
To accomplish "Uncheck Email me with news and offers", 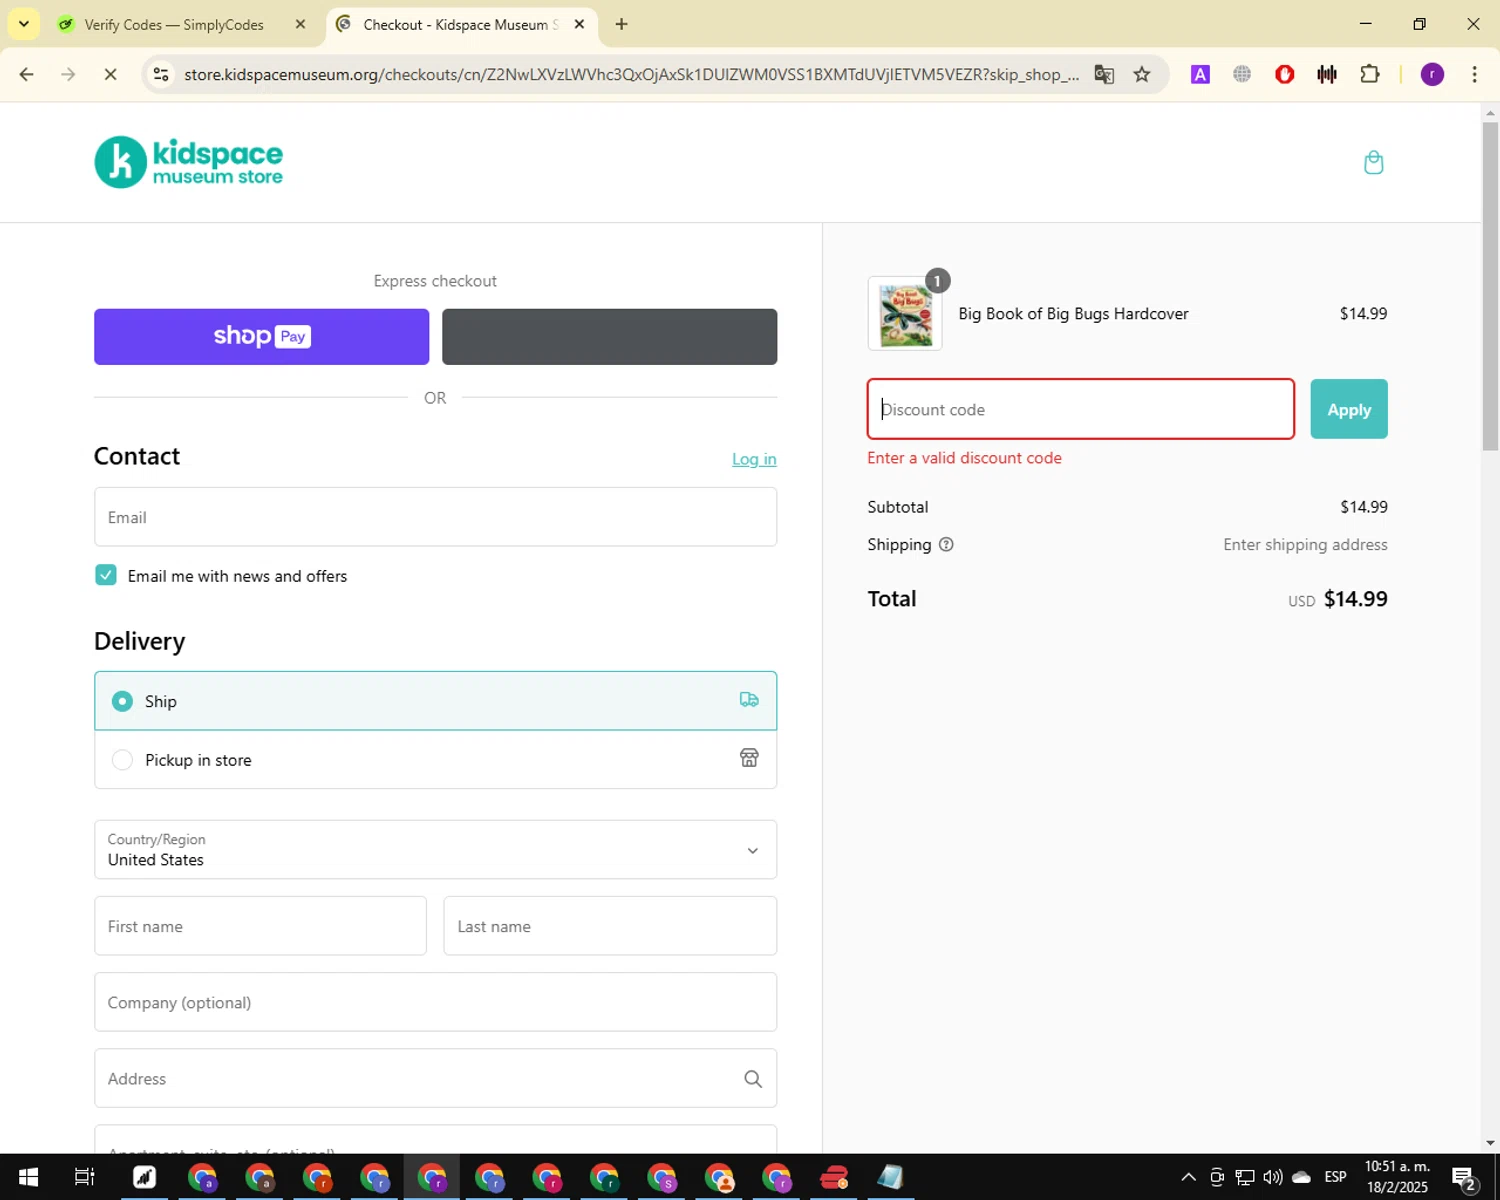I will 106,575.
